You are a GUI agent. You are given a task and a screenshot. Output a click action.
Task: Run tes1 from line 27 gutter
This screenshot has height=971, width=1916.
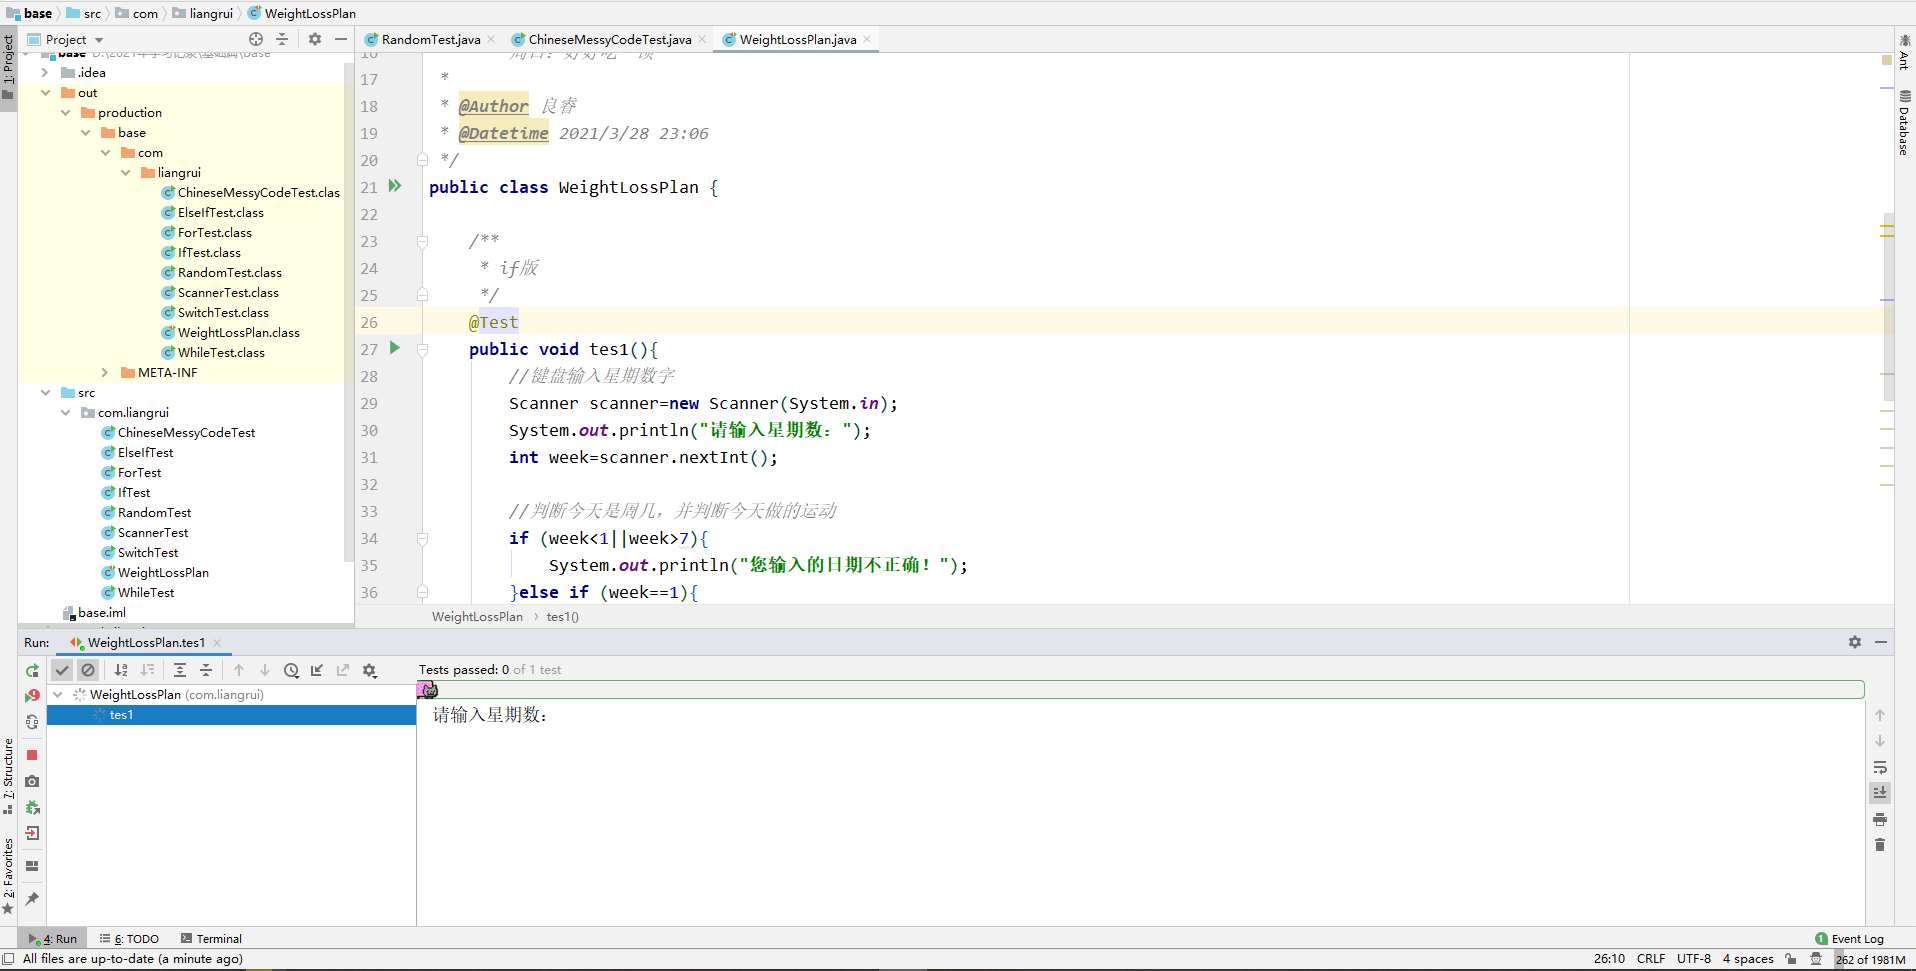[x=395, y=348]
